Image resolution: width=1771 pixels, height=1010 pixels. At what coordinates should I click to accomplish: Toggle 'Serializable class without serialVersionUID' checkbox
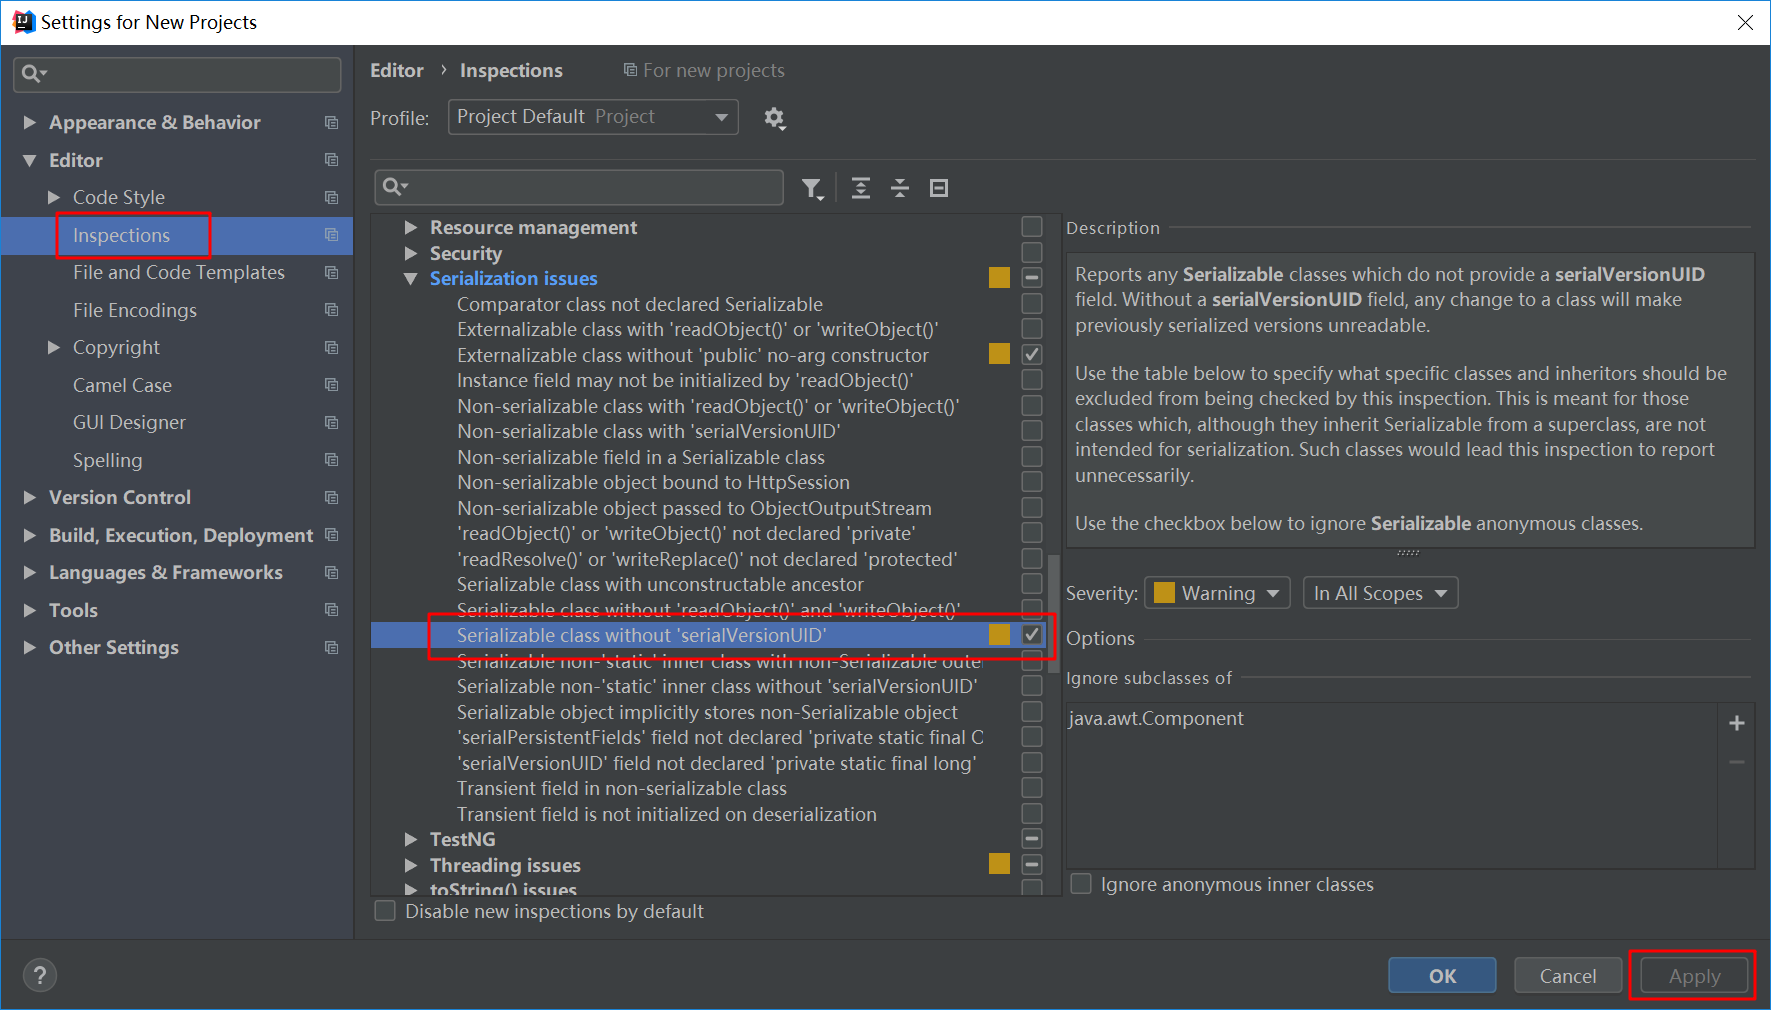1032,634
